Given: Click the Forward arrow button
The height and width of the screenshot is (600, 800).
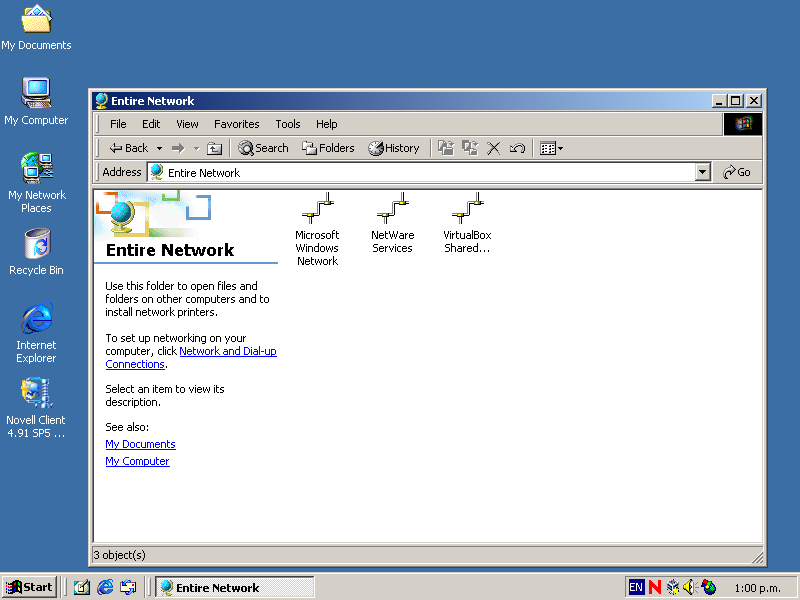Looking at the screenshot, I should point(178,148).
